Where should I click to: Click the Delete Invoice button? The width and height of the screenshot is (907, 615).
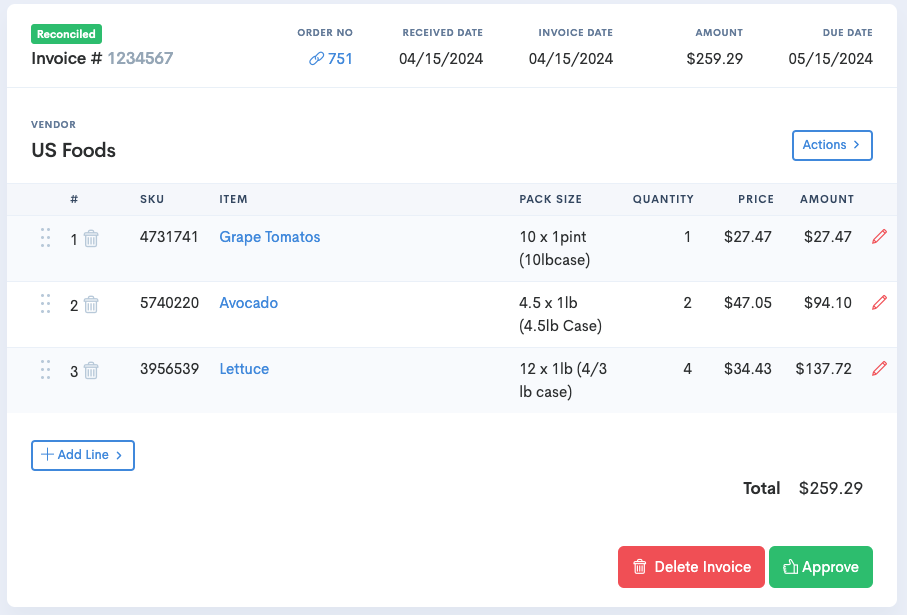coord(691,567)
